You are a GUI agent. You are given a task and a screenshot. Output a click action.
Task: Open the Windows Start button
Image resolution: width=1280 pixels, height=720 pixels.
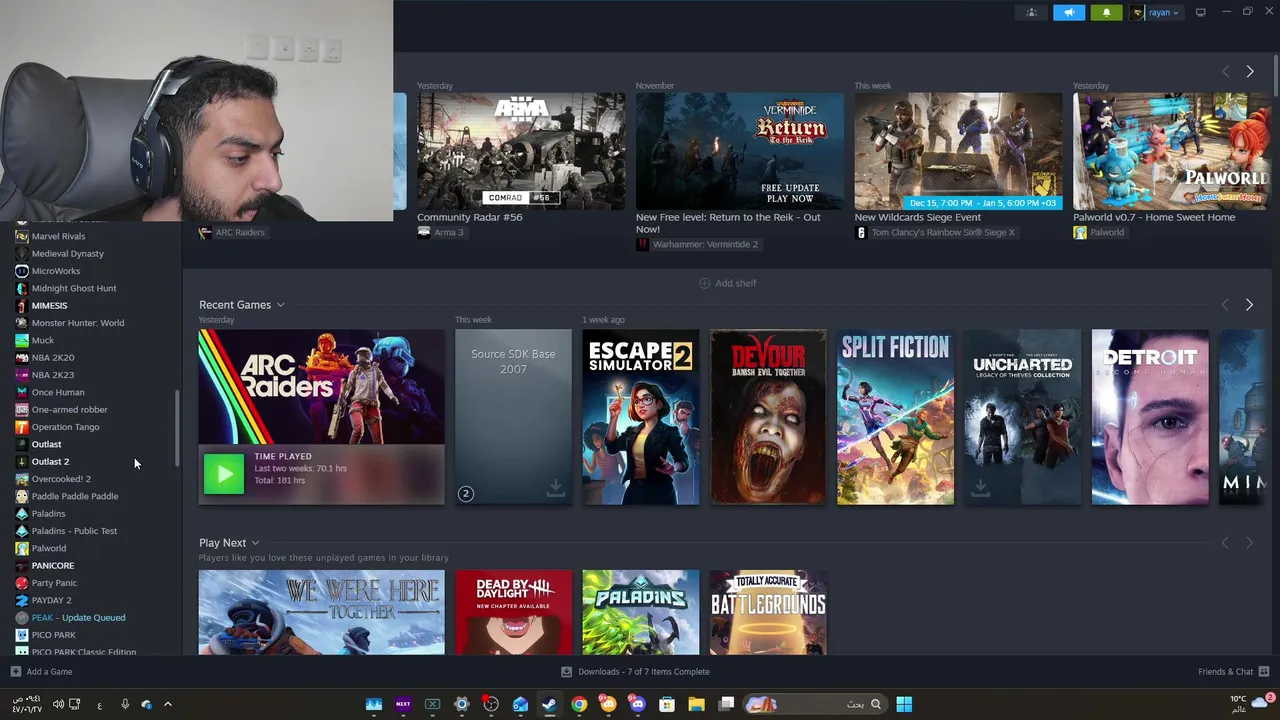[904, 704]
